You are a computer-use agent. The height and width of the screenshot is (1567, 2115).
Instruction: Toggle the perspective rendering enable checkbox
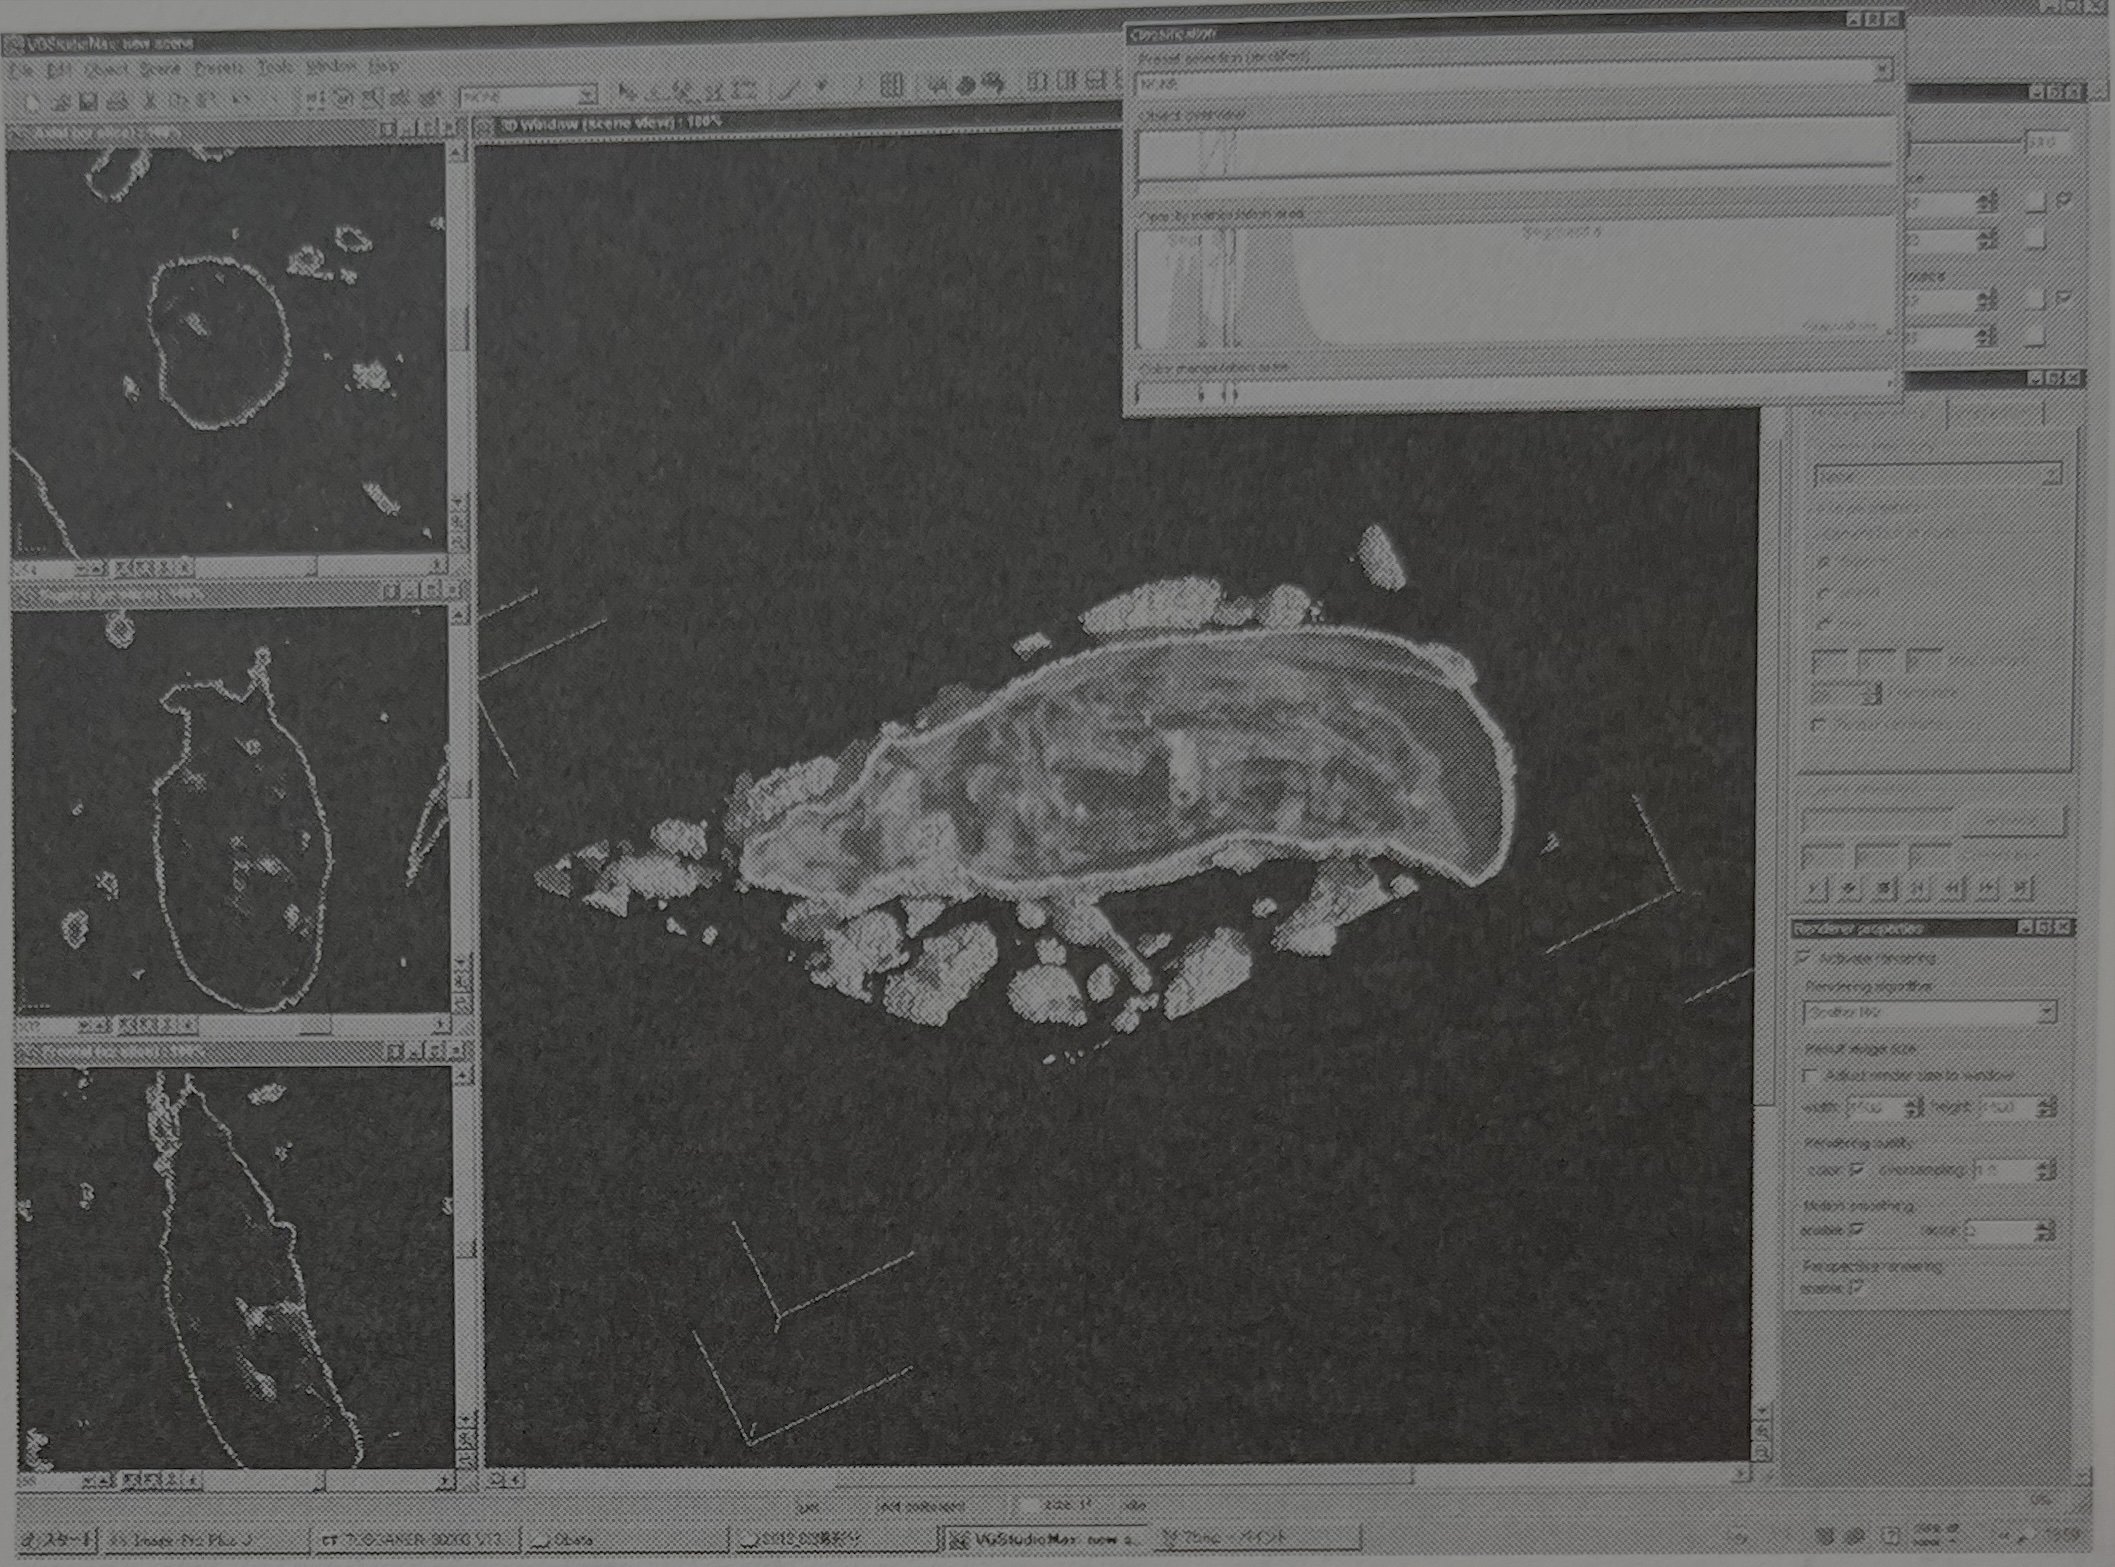(x=1857, y=1288)
